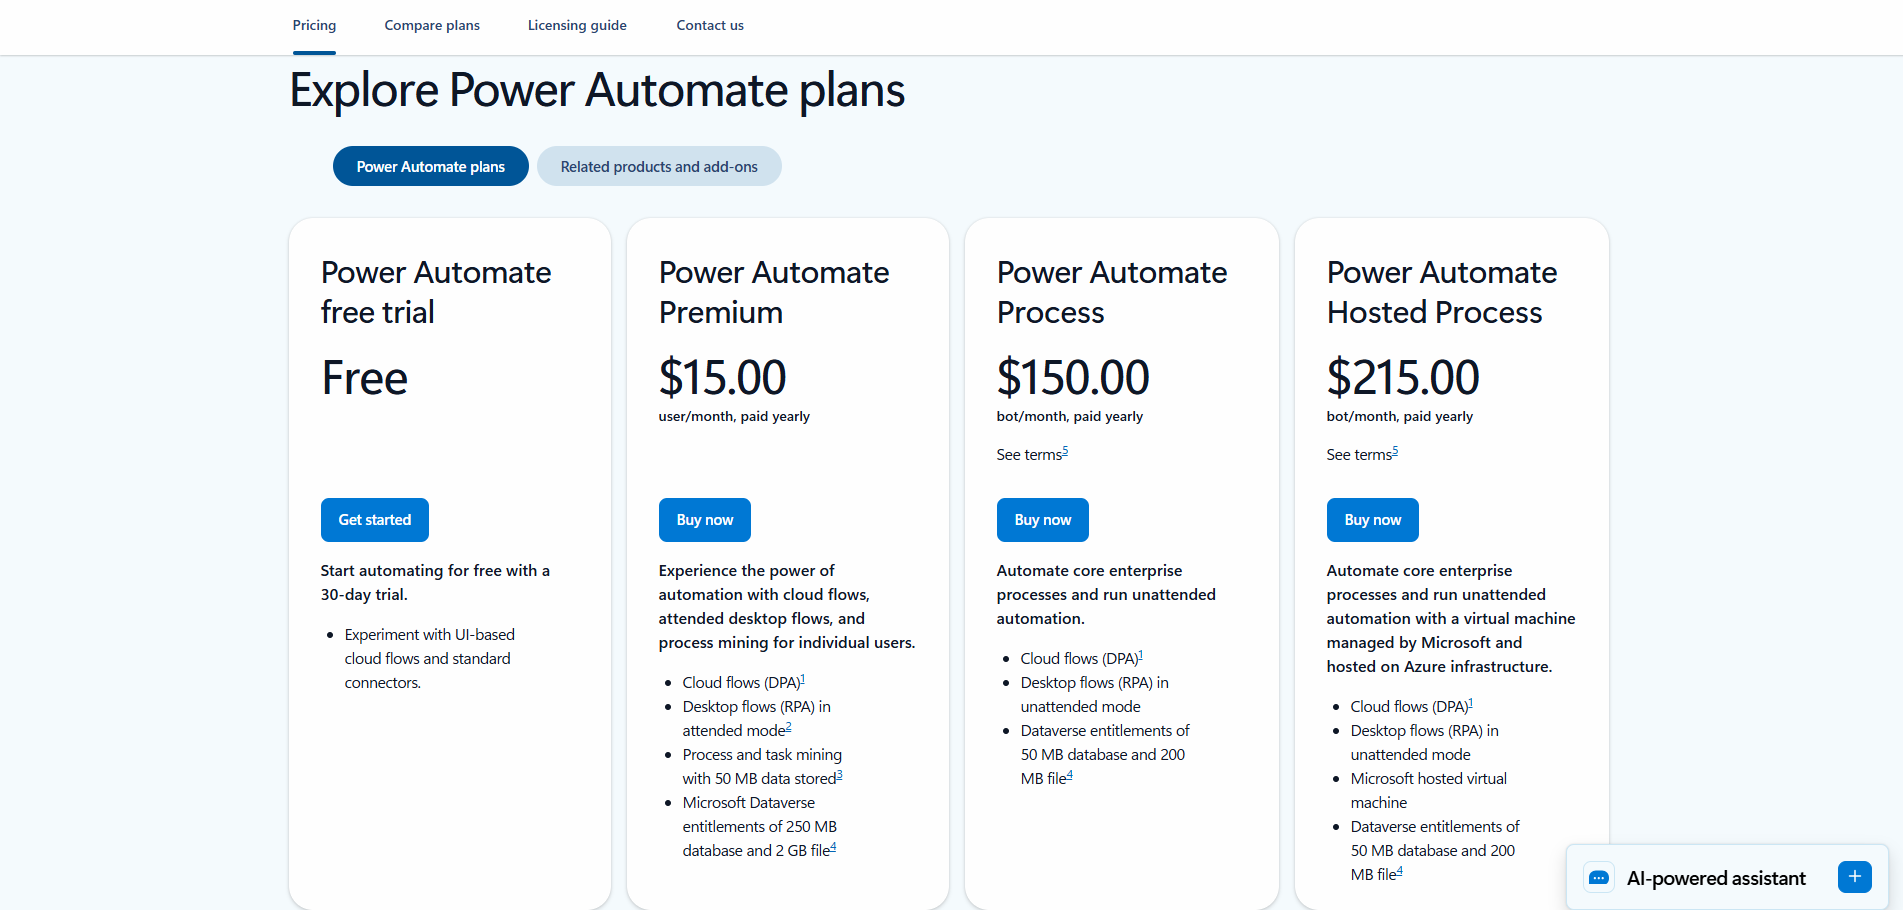Viewport: 1903px width, 910px height.
Task: Get started with the free trial
Action: pos(374,519)
